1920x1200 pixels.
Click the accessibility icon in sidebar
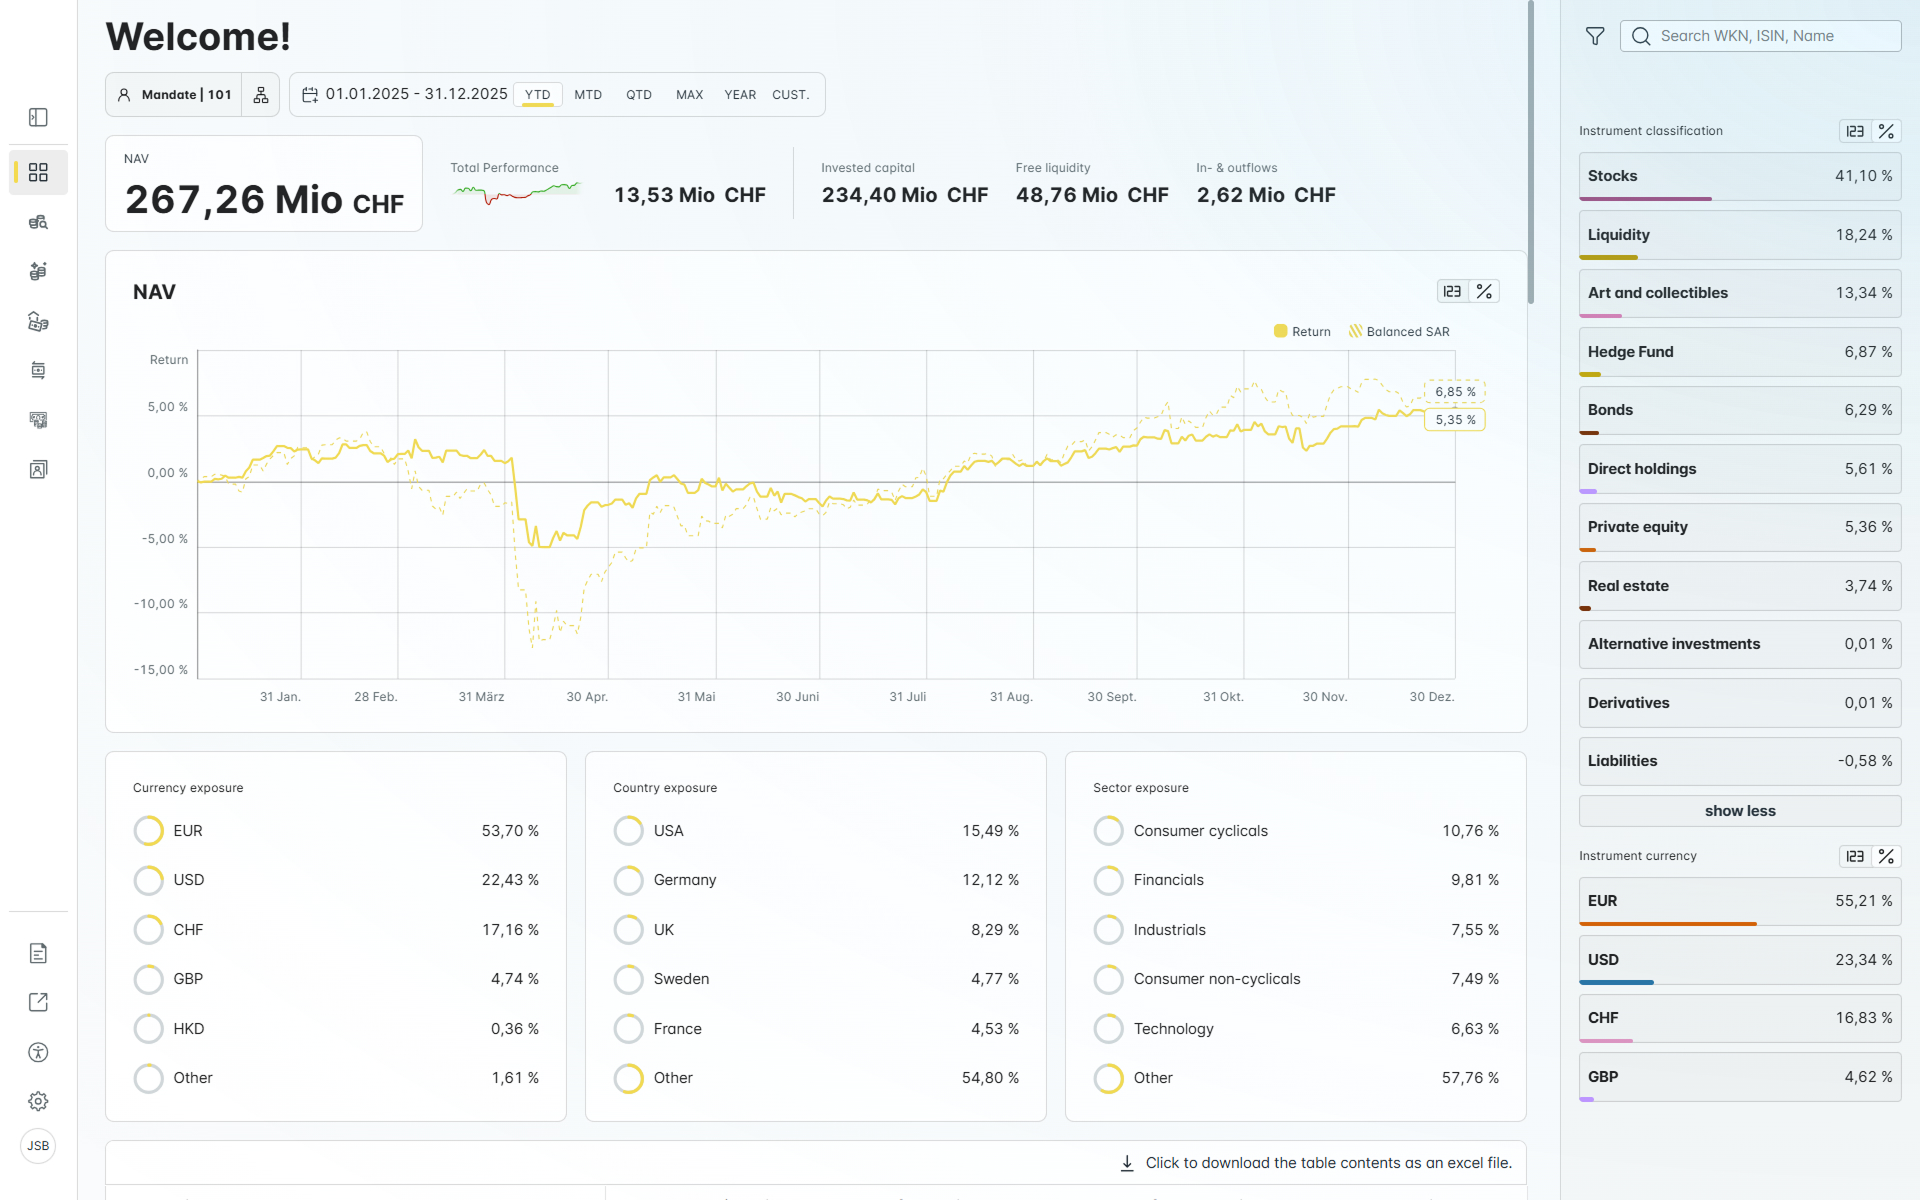[38, 1052]
